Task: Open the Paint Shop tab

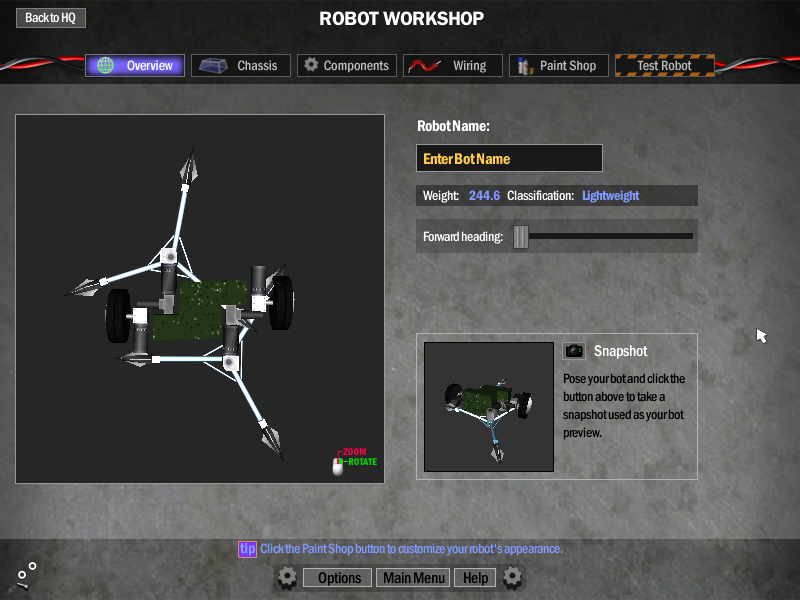Action: (559, 65)
